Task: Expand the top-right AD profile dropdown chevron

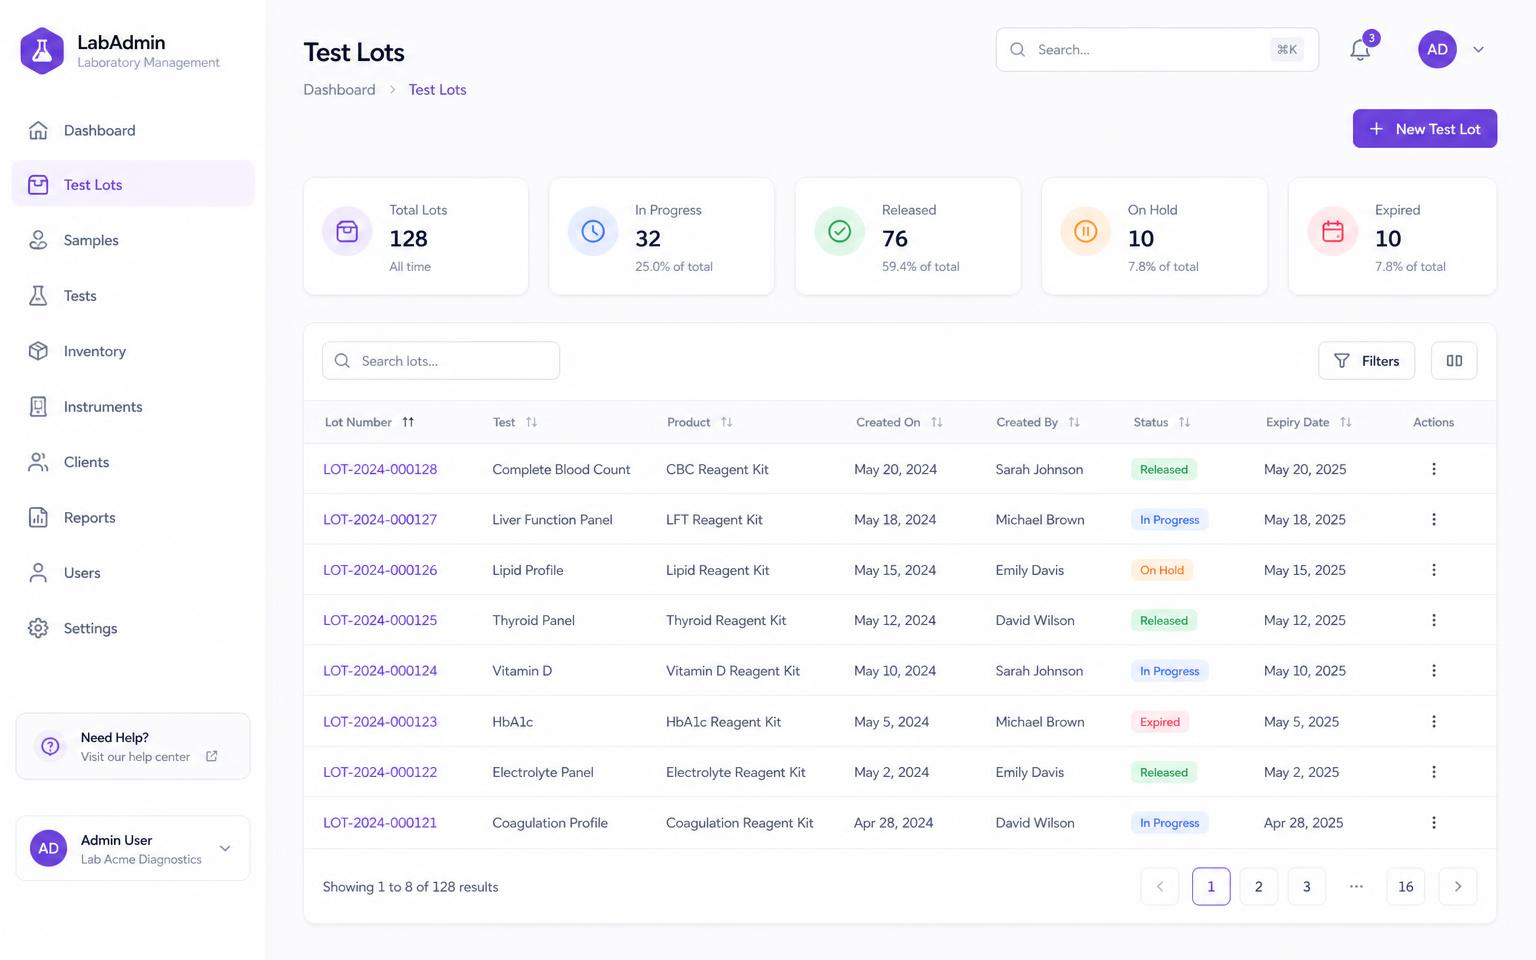Action: pyautogui.click(x=1478, y=50)
